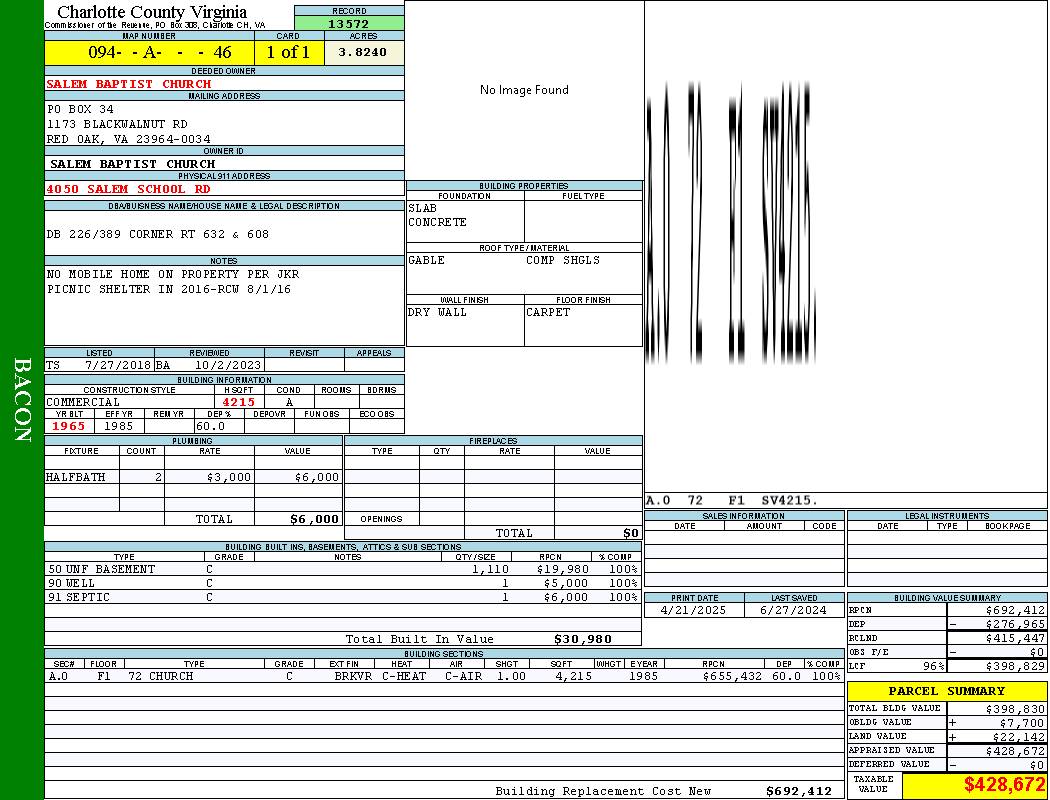The width and height of the screenshot is (1050, 800).
Task: Click the note PICNIC SHELTER IN 2016-RCW 8/1/16
Action: point(169,289)
